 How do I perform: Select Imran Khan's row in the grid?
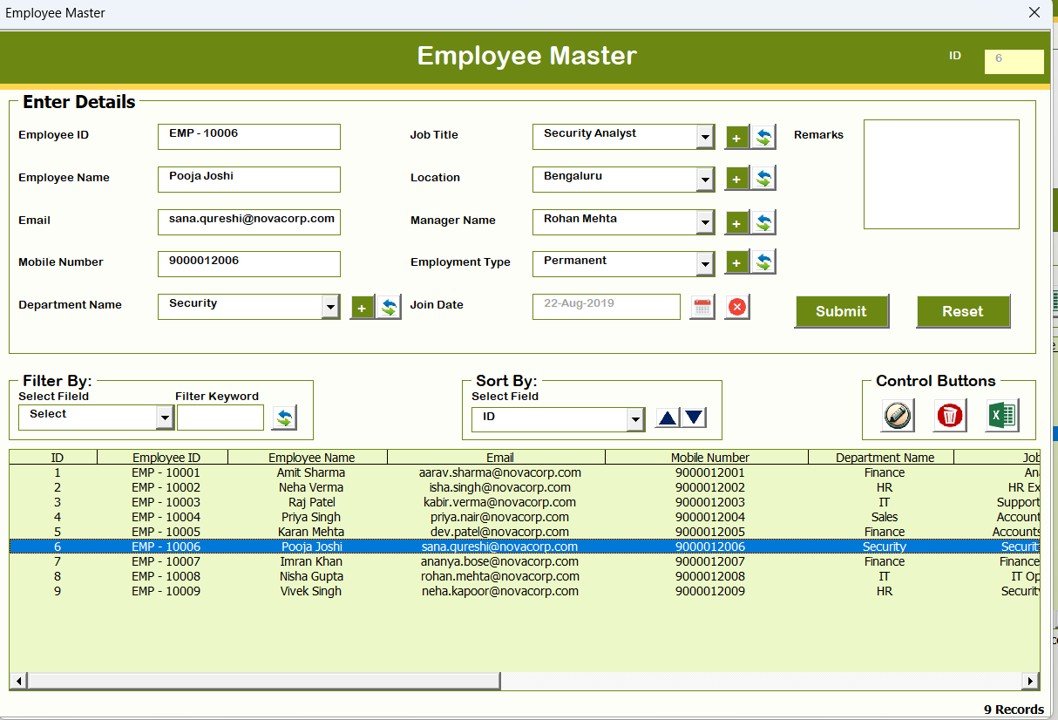[300, 562]
